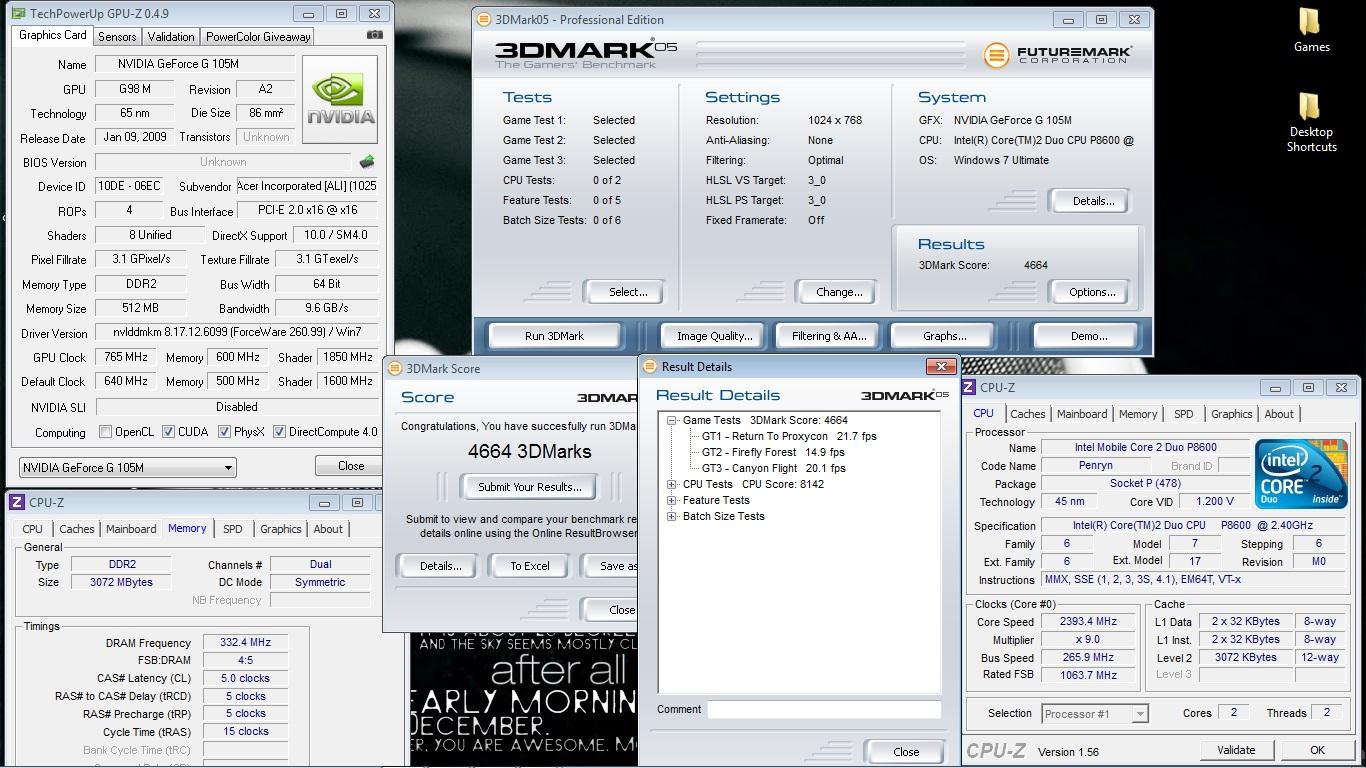This screenshot has height=768, width=1366.
Task: Expand the Feature Tests tree node
Action: click(672, 500)
